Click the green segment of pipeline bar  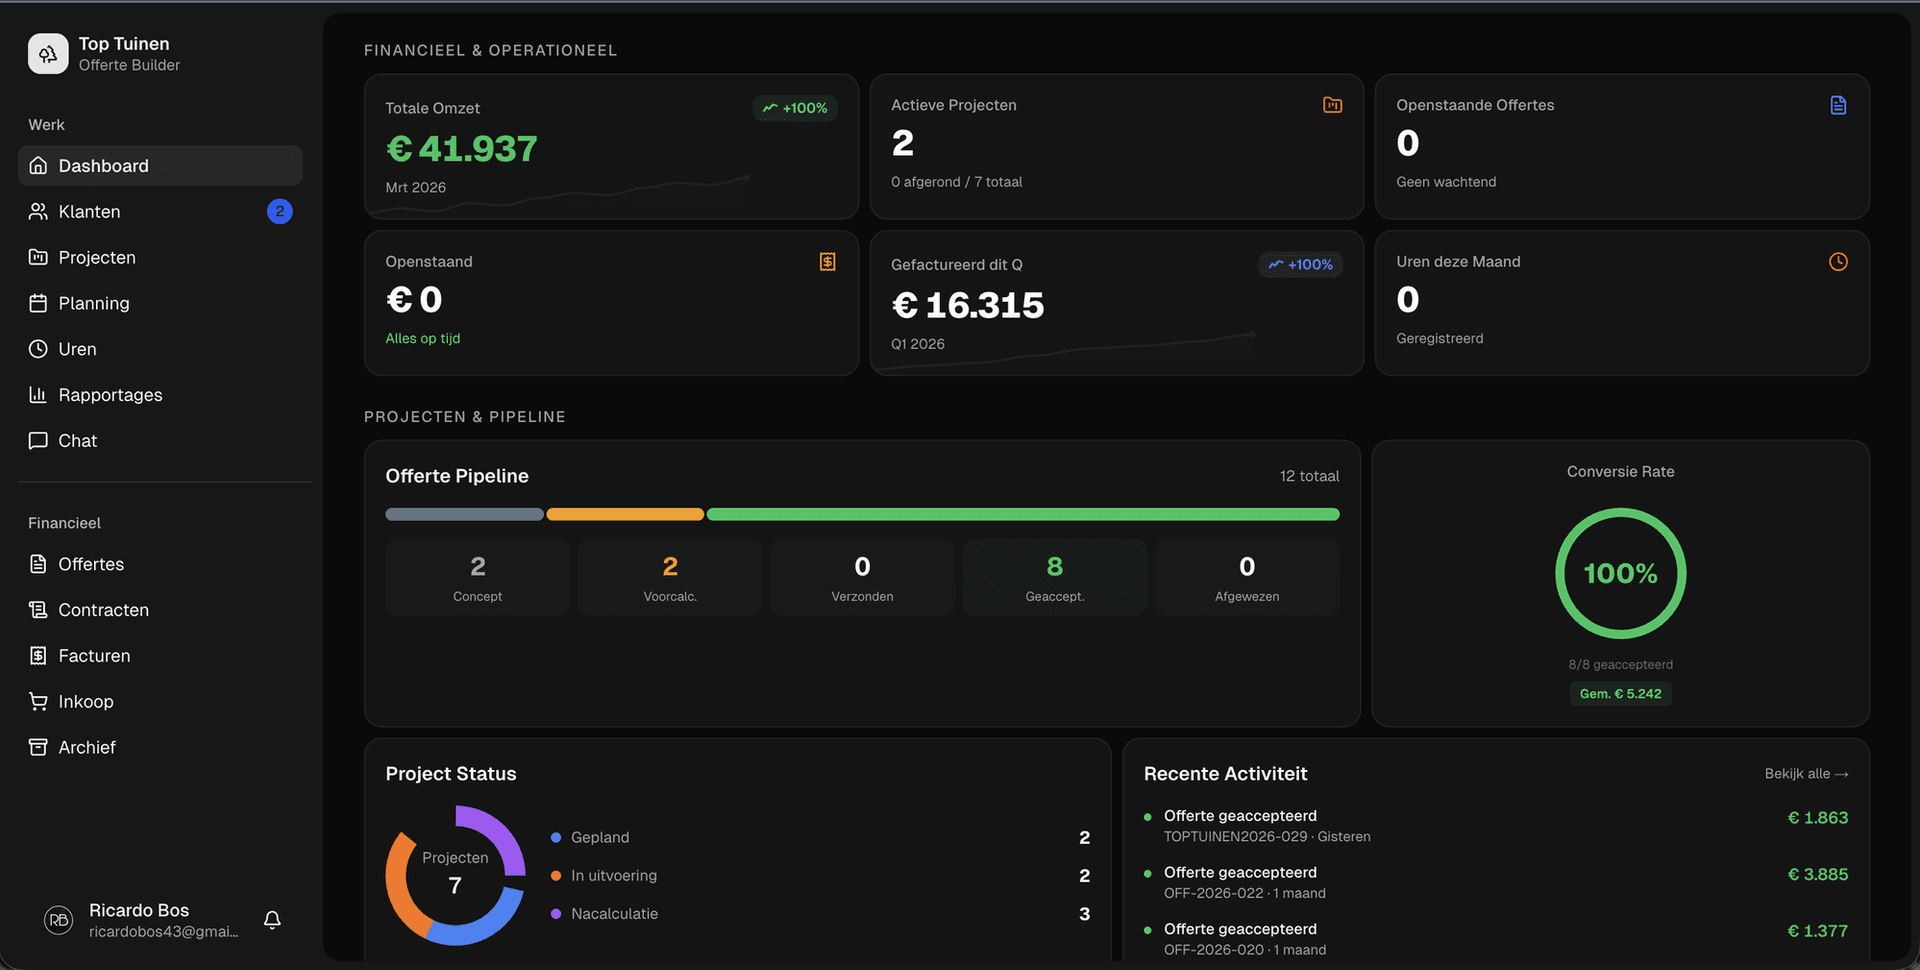tap(1022, 514)
